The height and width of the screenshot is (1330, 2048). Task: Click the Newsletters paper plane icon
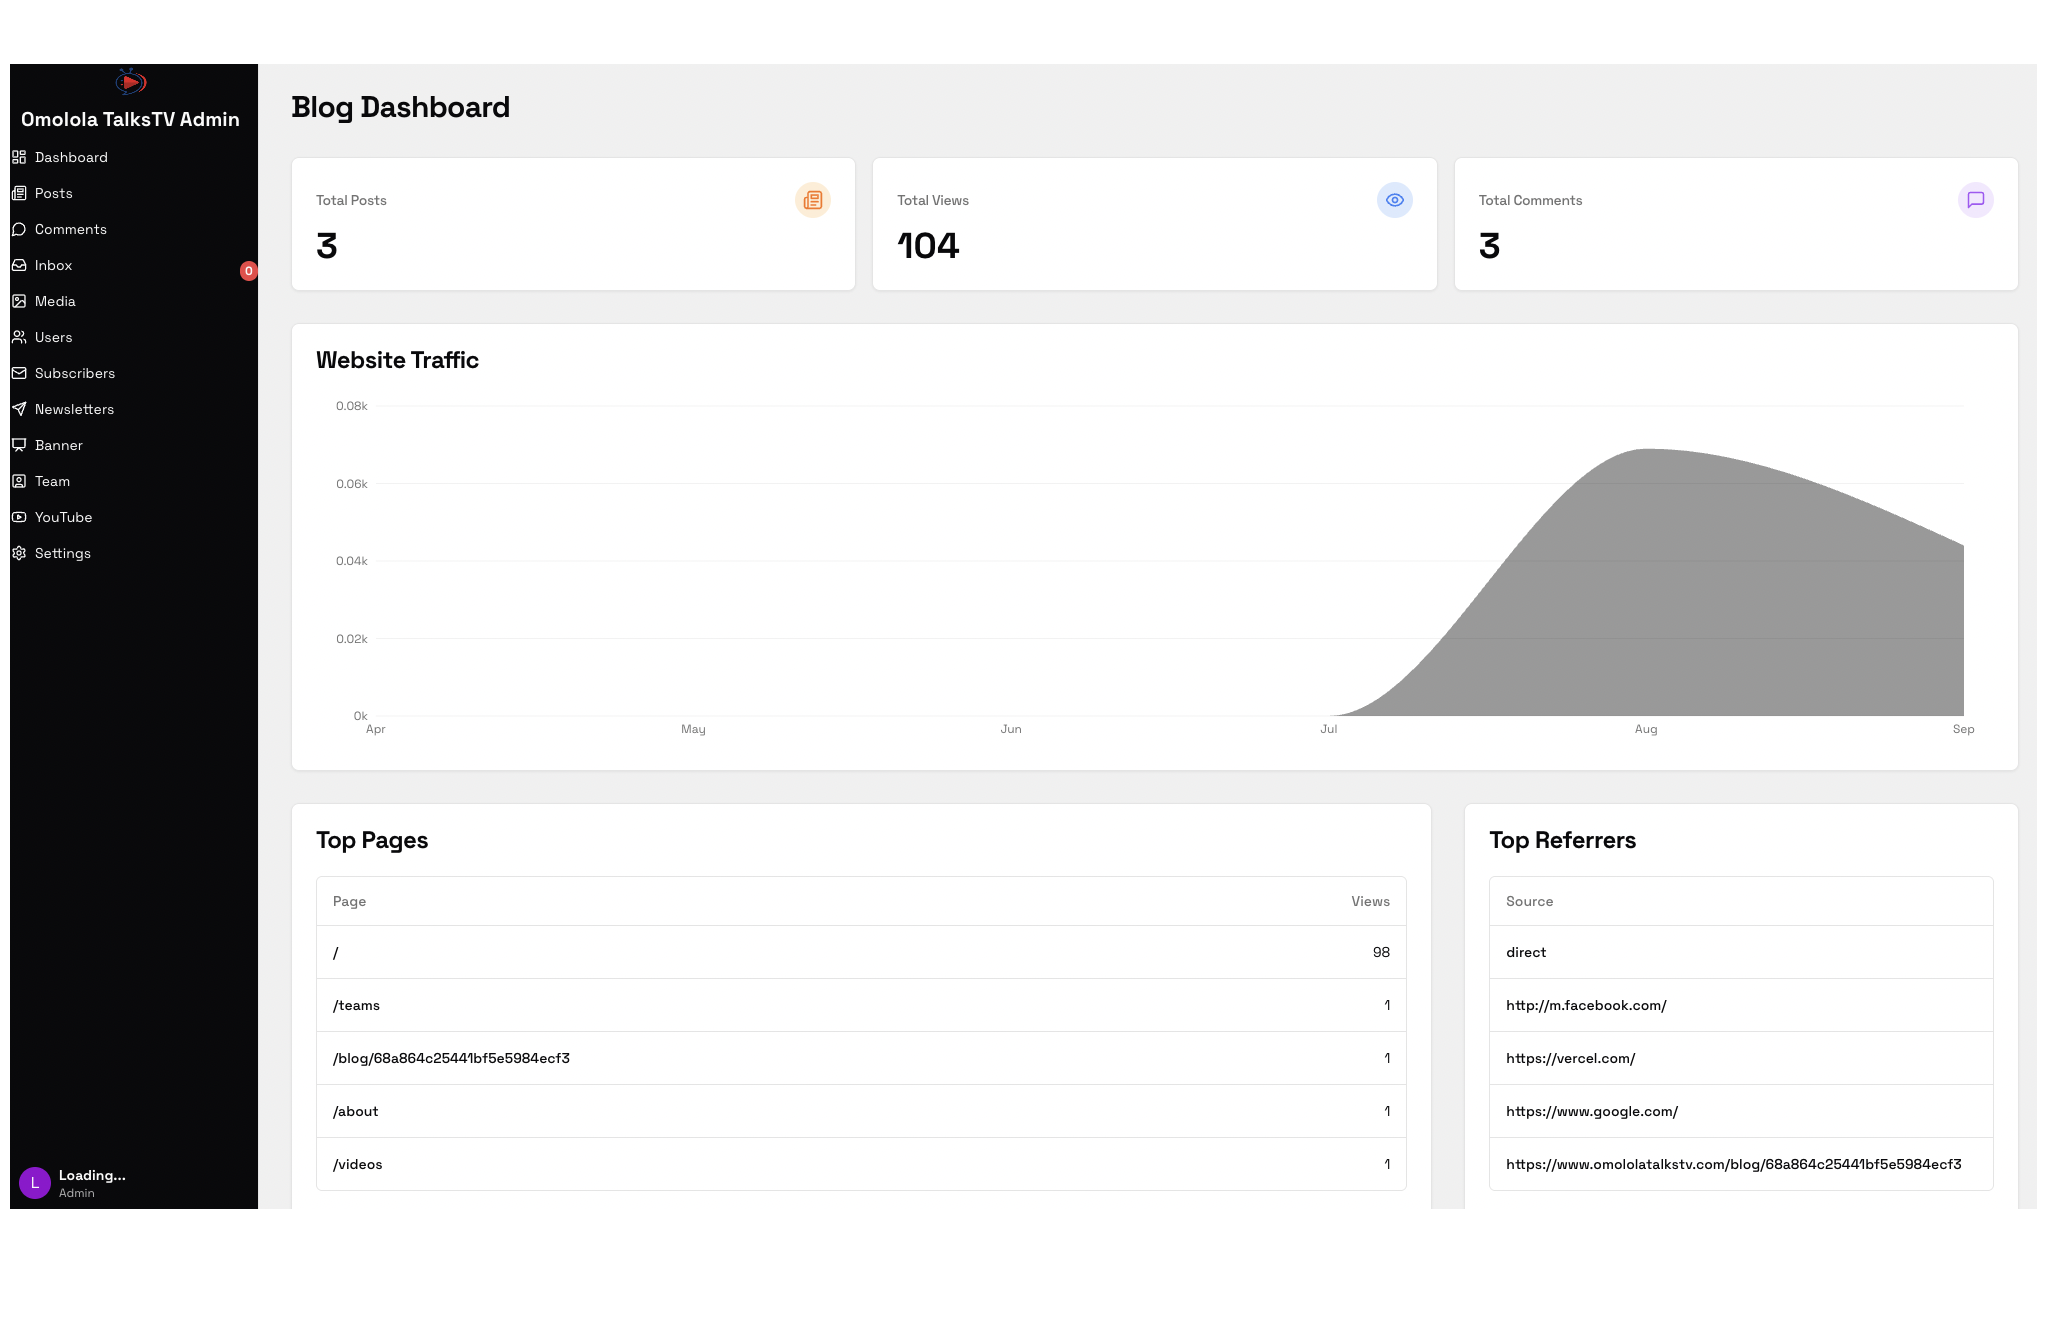pos(19,409)
